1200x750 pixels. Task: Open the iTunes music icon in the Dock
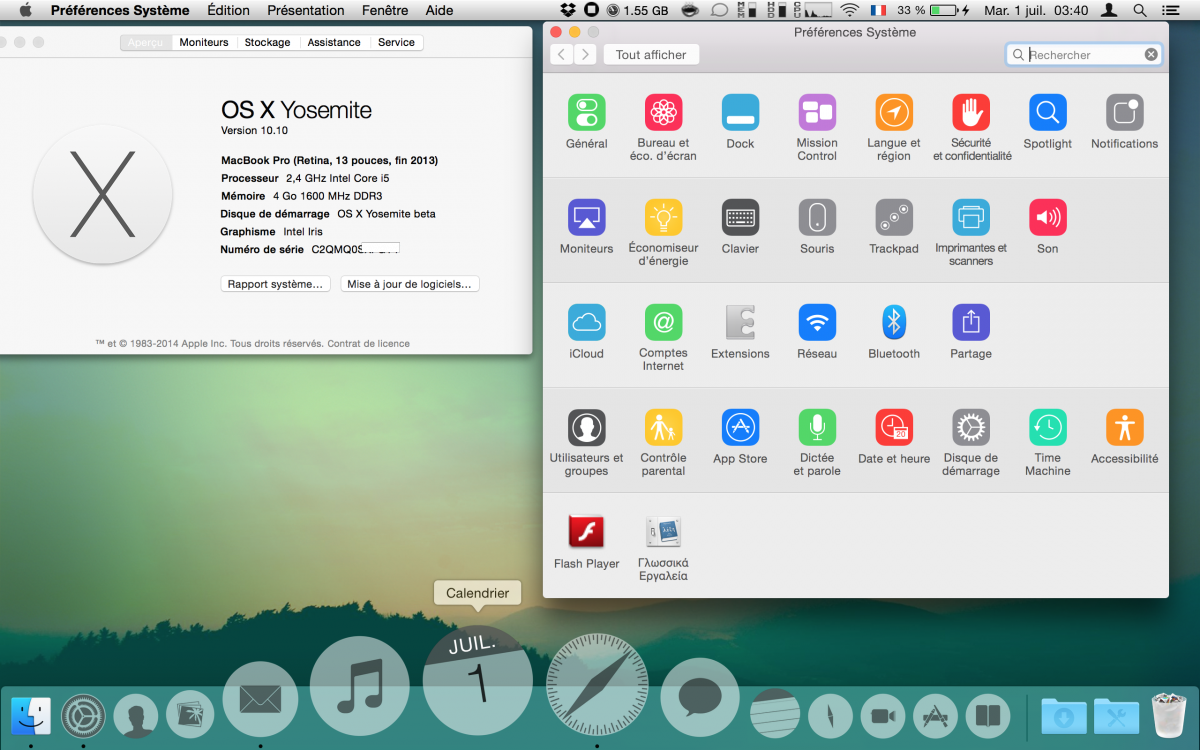(360, 687)
